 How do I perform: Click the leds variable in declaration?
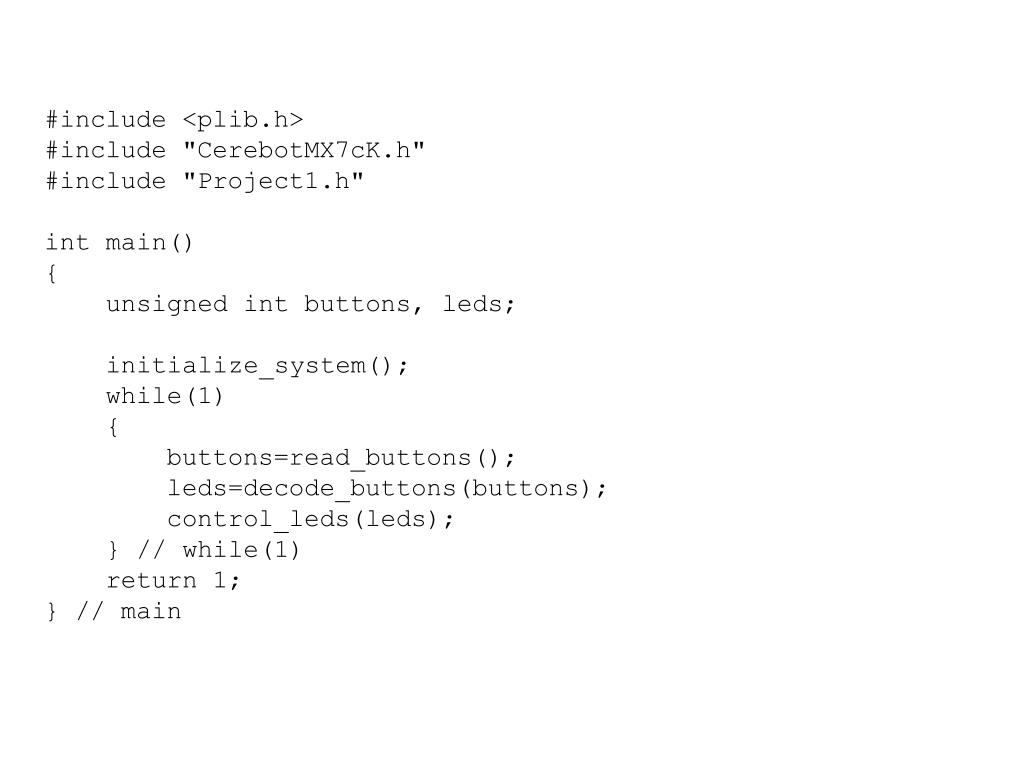click(472, 304)
